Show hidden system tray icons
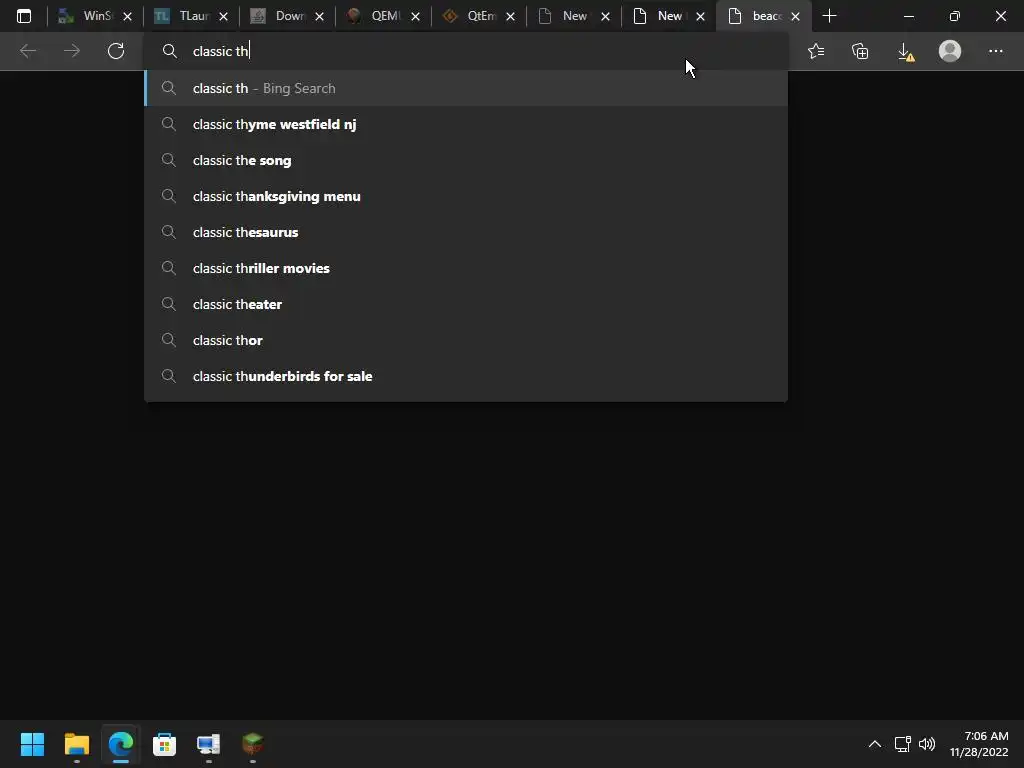Screen dimensions: 1024x768 click(875, 744)
